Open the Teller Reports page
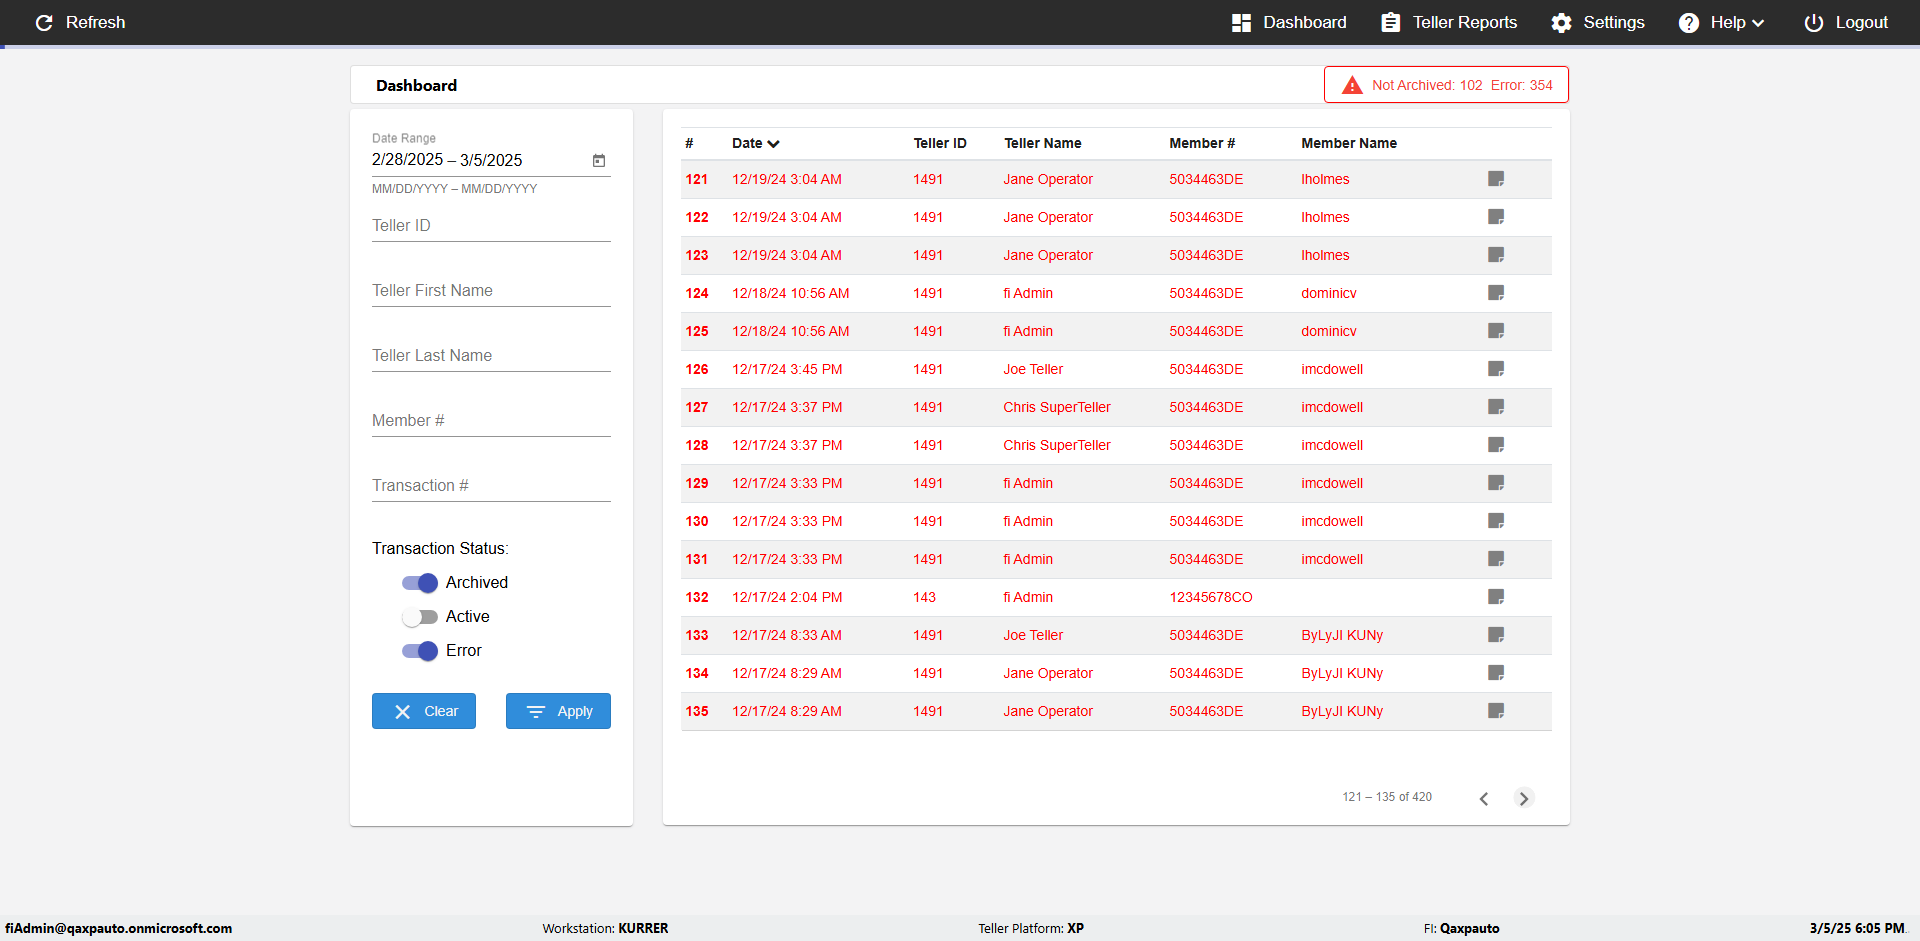 click(x=1449, y=22)
